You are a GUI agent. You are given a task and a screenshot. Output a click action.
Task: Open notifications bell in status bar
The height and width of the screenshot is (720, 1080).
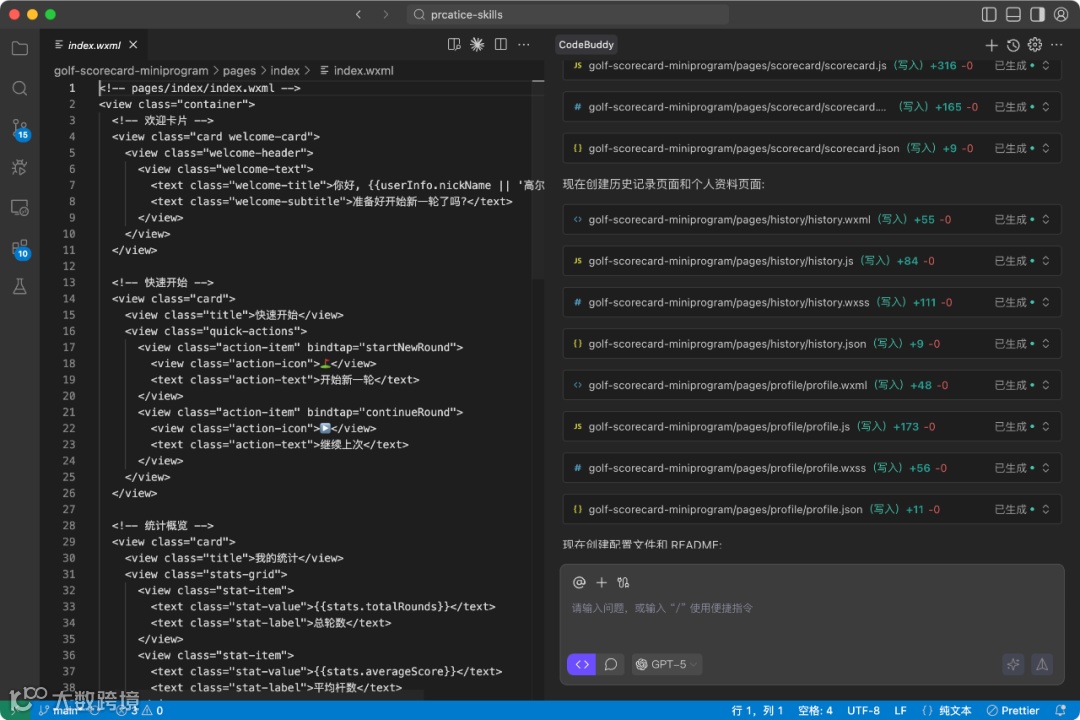1061,710
